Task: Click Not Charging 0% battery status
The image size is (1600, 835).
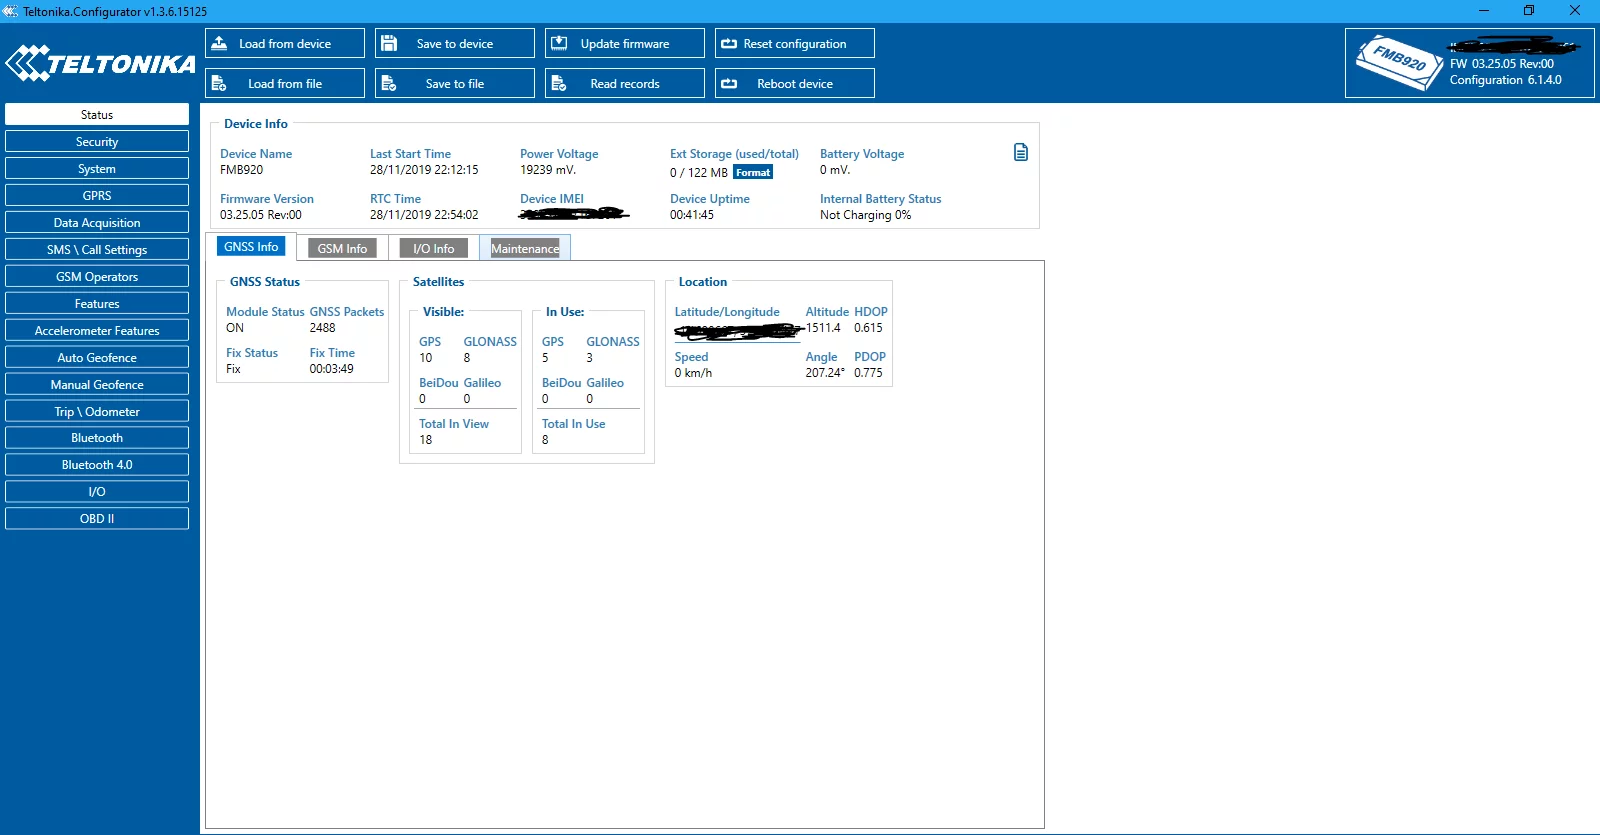Action: click(x=866, y=215)
